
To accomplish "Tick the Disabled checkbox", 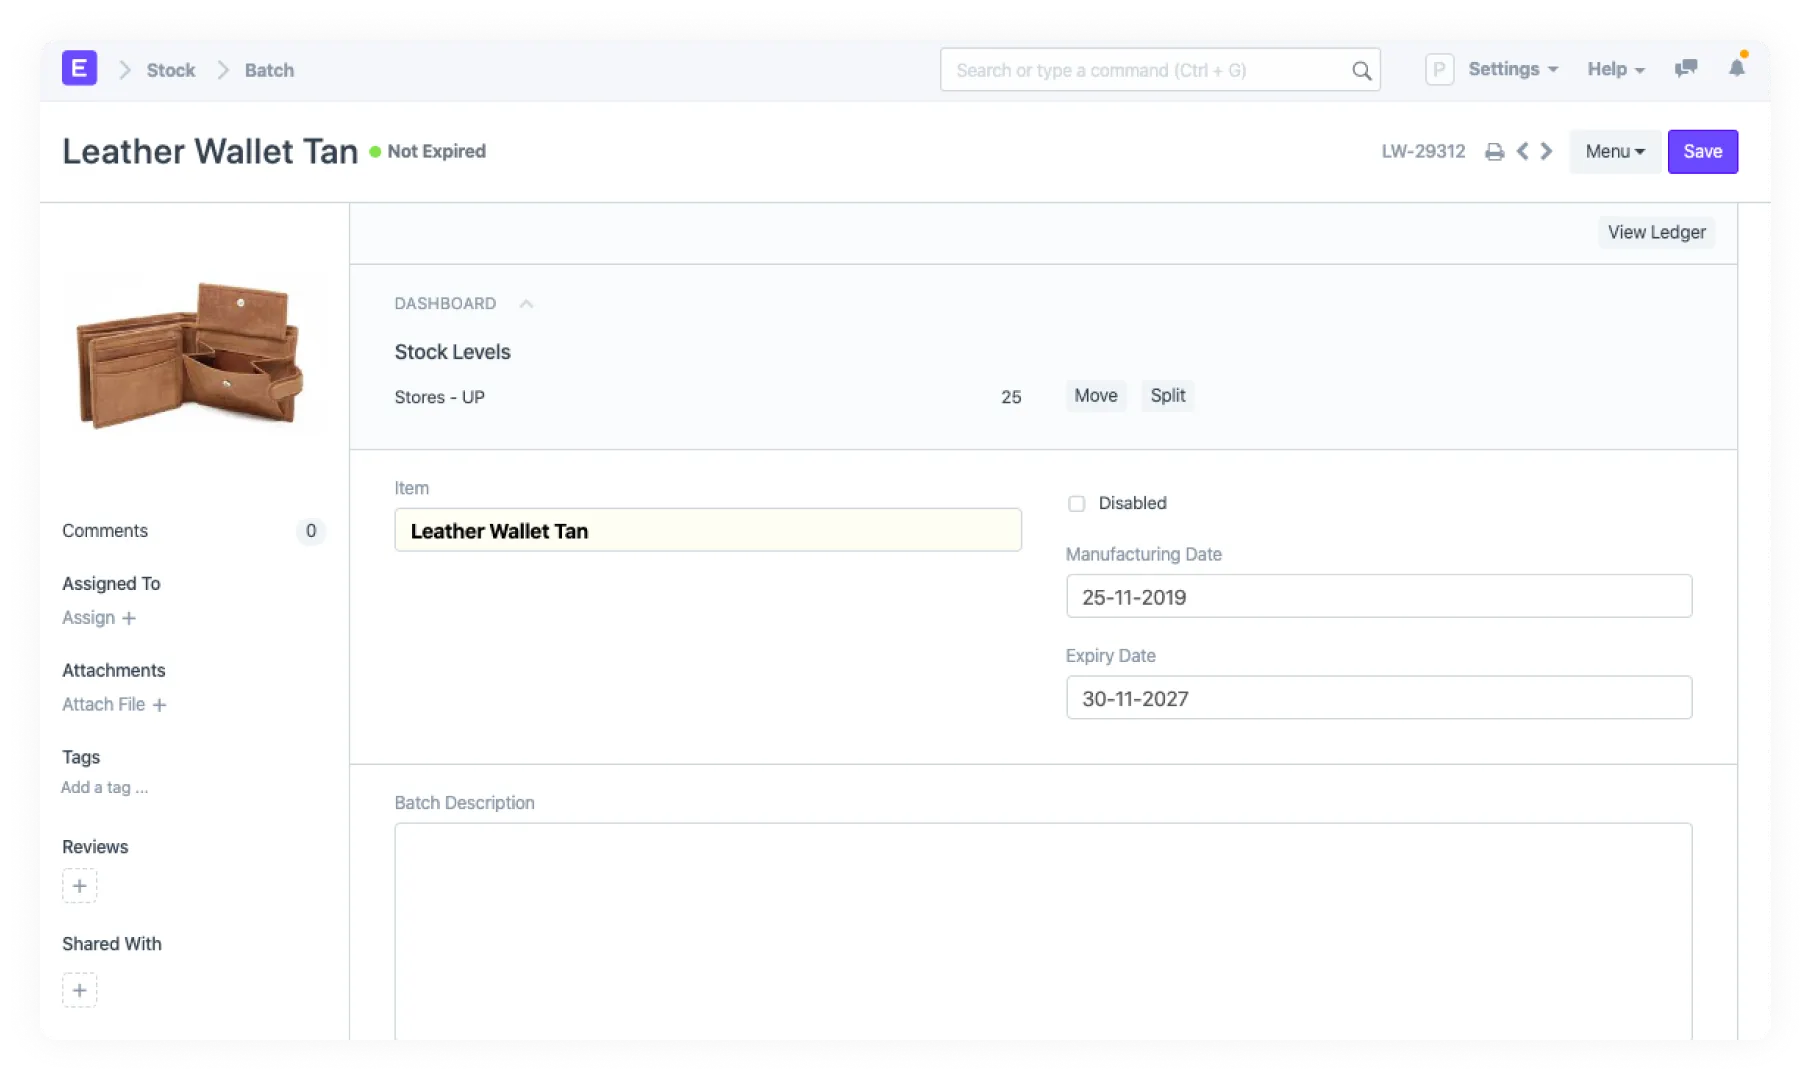I will pyautogui.click(x=1077, y=504).
